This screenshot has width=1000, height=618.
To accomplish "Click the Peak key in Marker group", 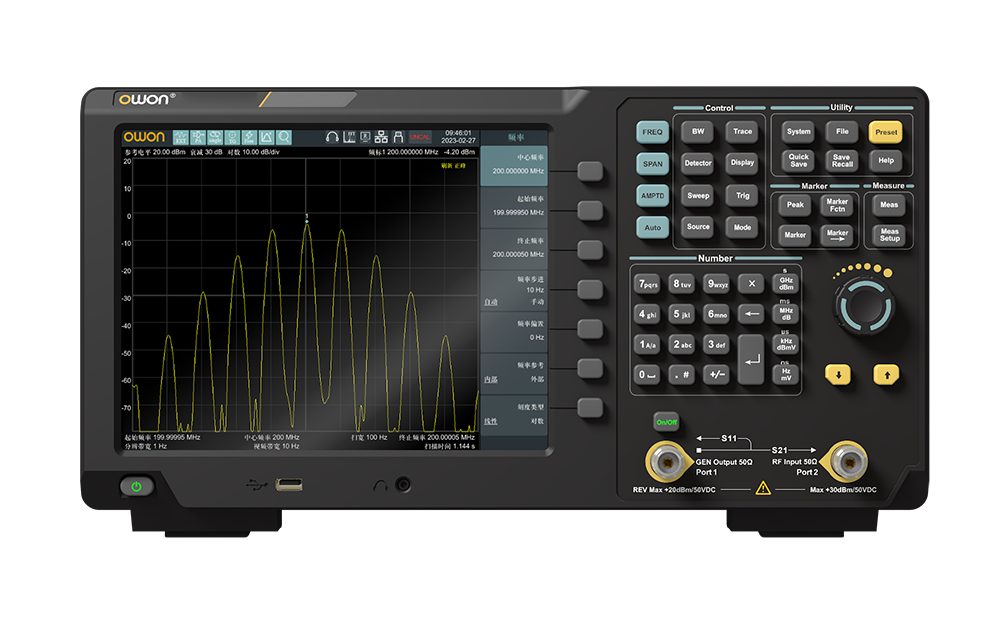I will [795, 205].
